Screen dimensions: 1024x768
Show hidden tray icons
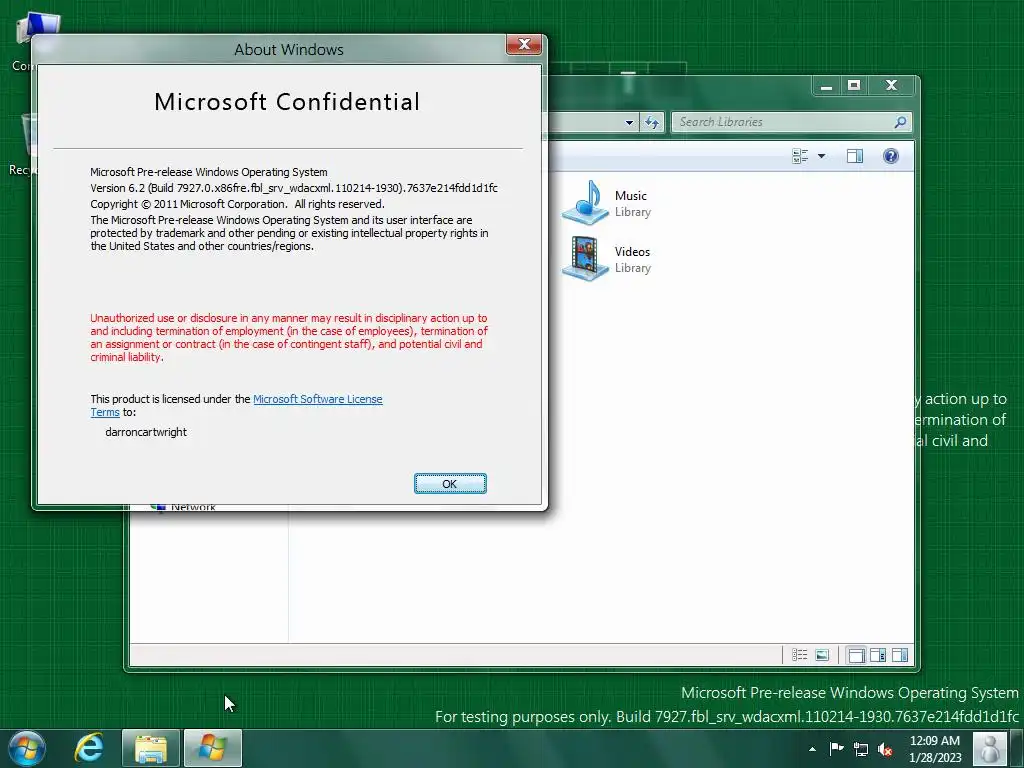(812, 749)
